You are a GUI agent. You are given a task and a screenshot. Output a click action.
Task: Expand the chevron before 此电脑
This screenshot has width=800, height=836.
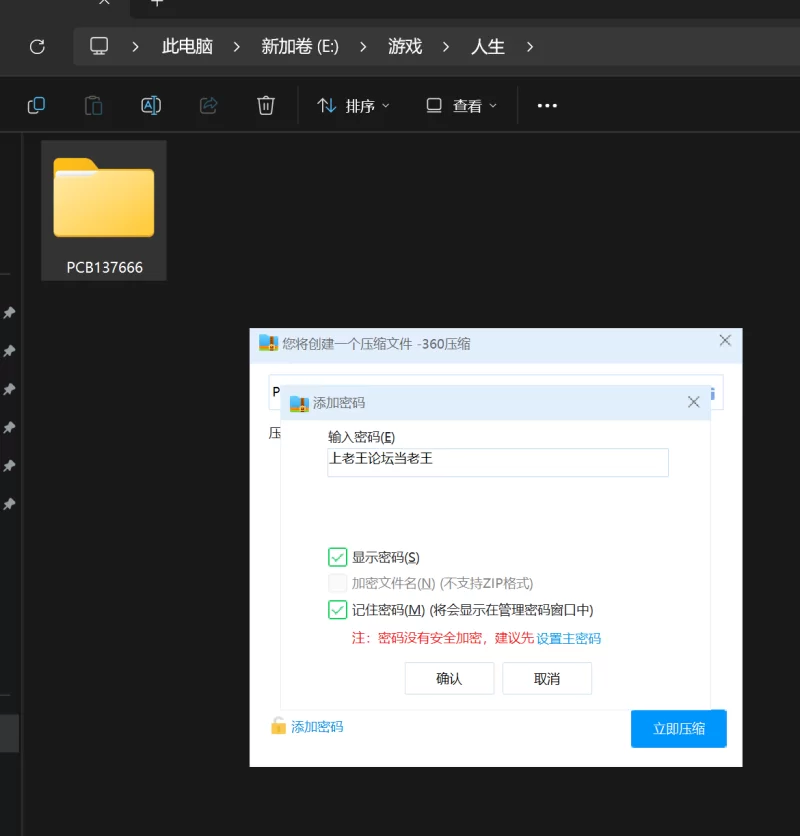pos(135,47)
